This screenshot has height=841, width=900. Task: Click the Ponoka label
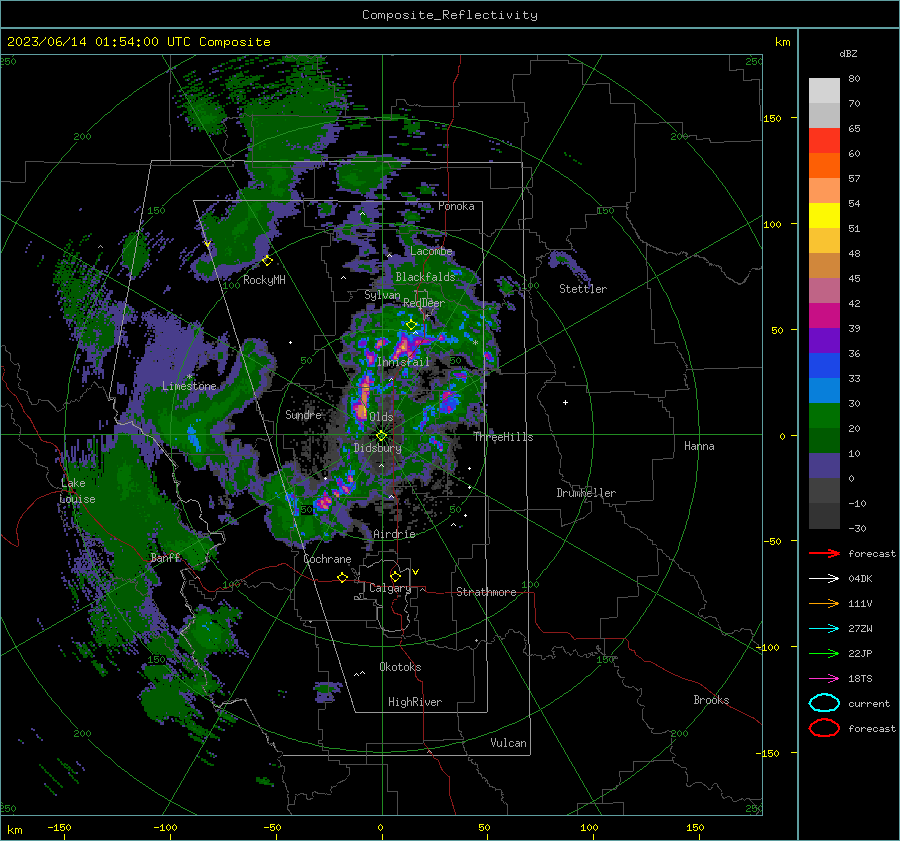[x=456, y=206]
